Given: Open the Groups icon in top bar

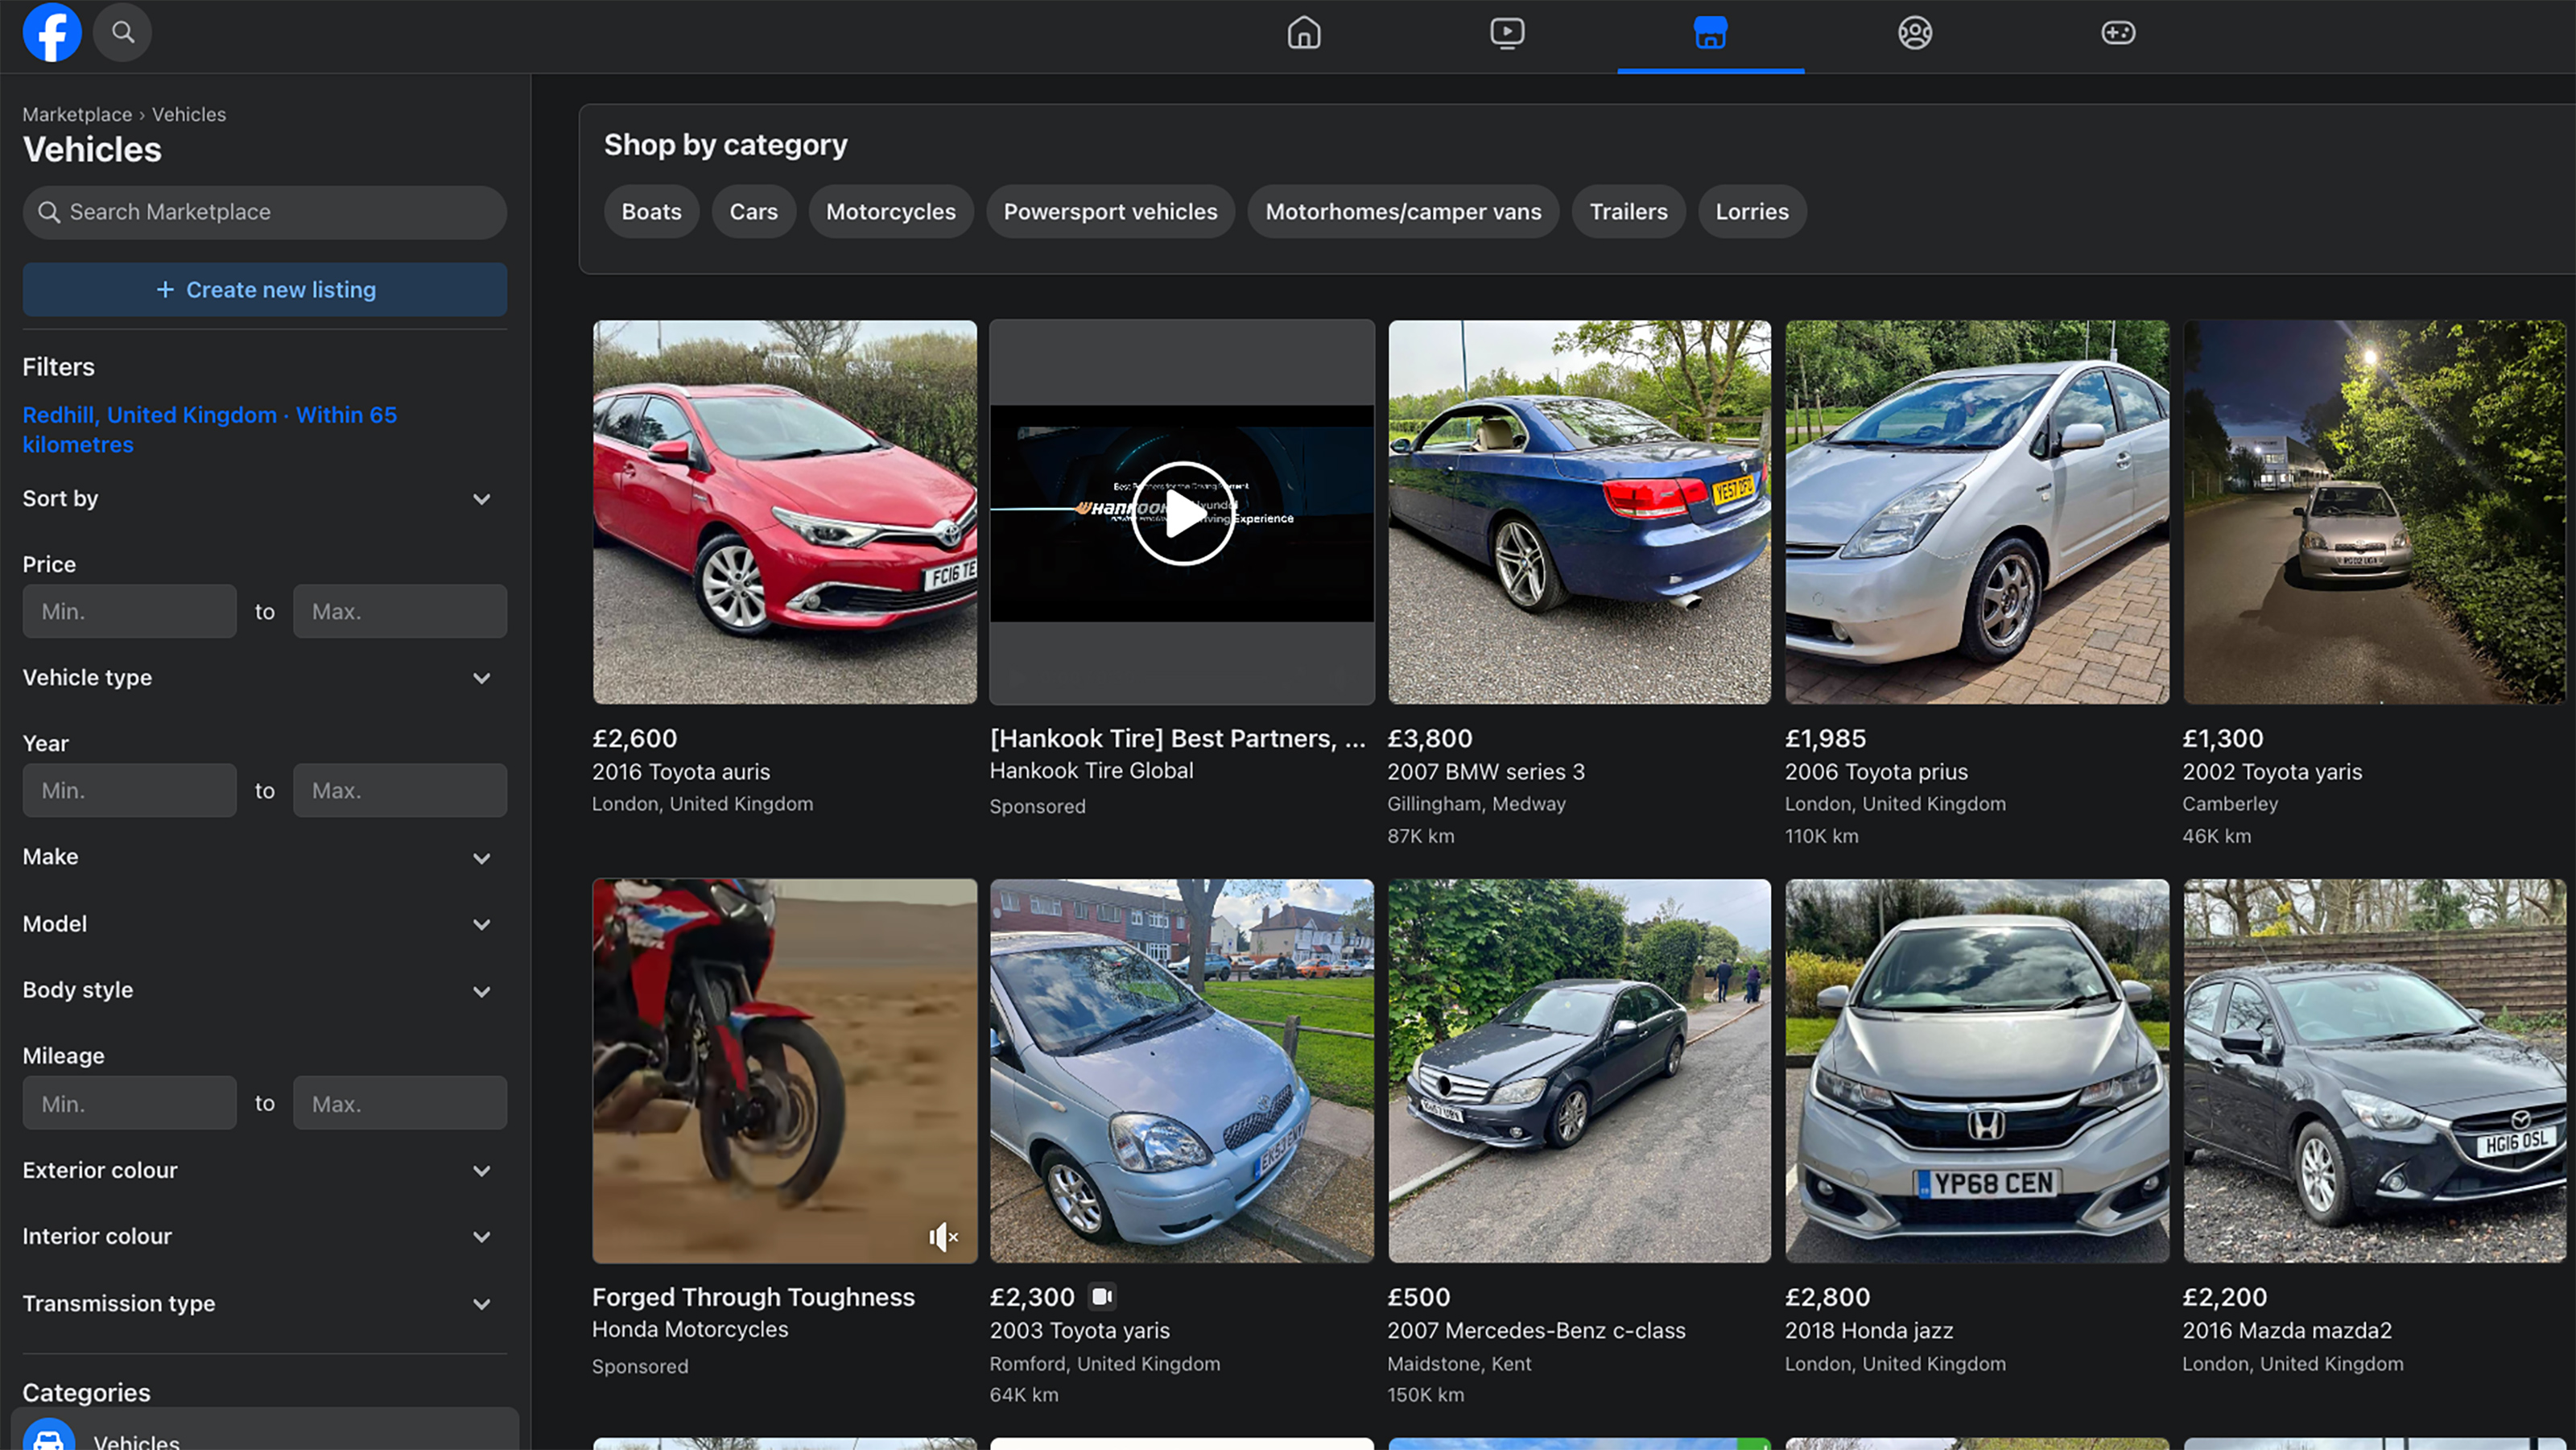Looking at the screenshot, I should click(1914, 33).
